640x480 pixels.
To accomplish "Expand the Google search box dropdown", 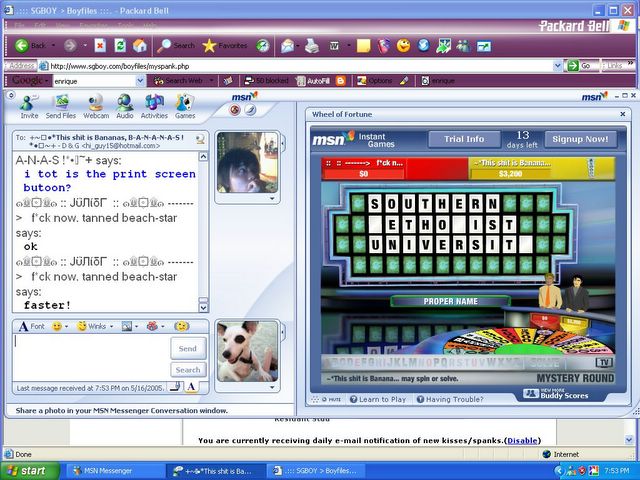I will click(x=140, y=81).
